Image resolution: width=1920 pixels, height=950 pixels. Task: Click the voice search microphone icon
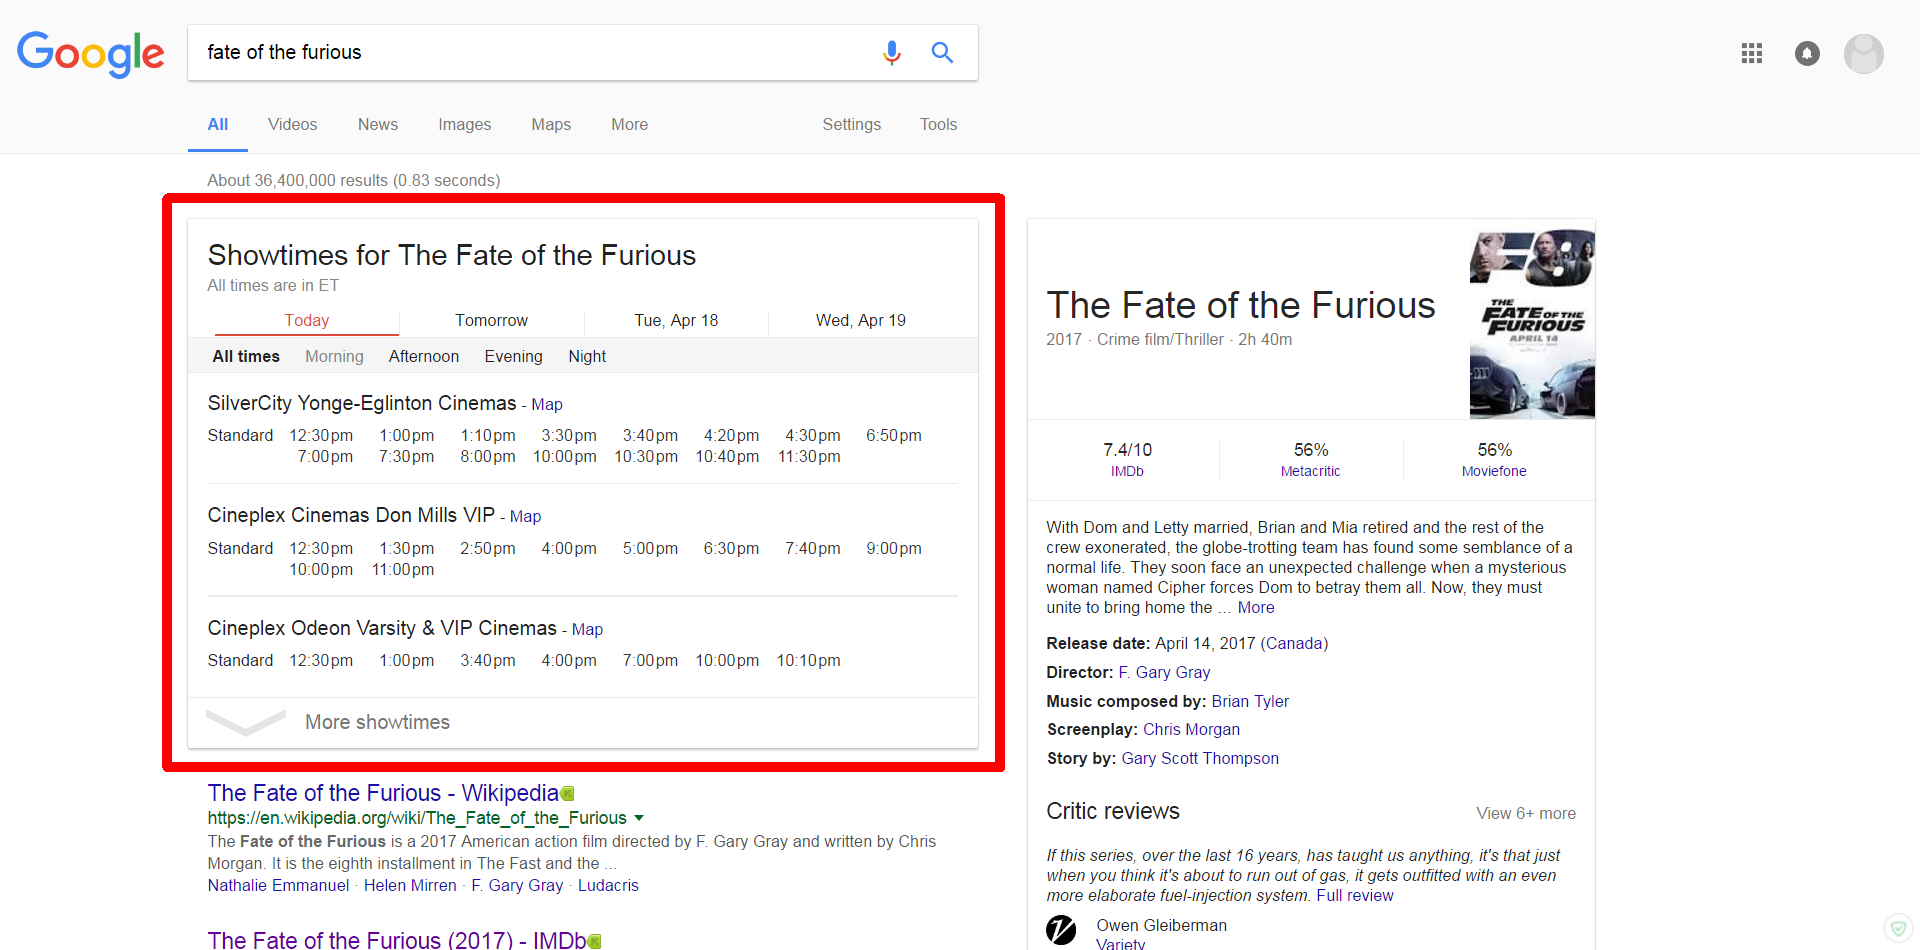pos(892,52)
